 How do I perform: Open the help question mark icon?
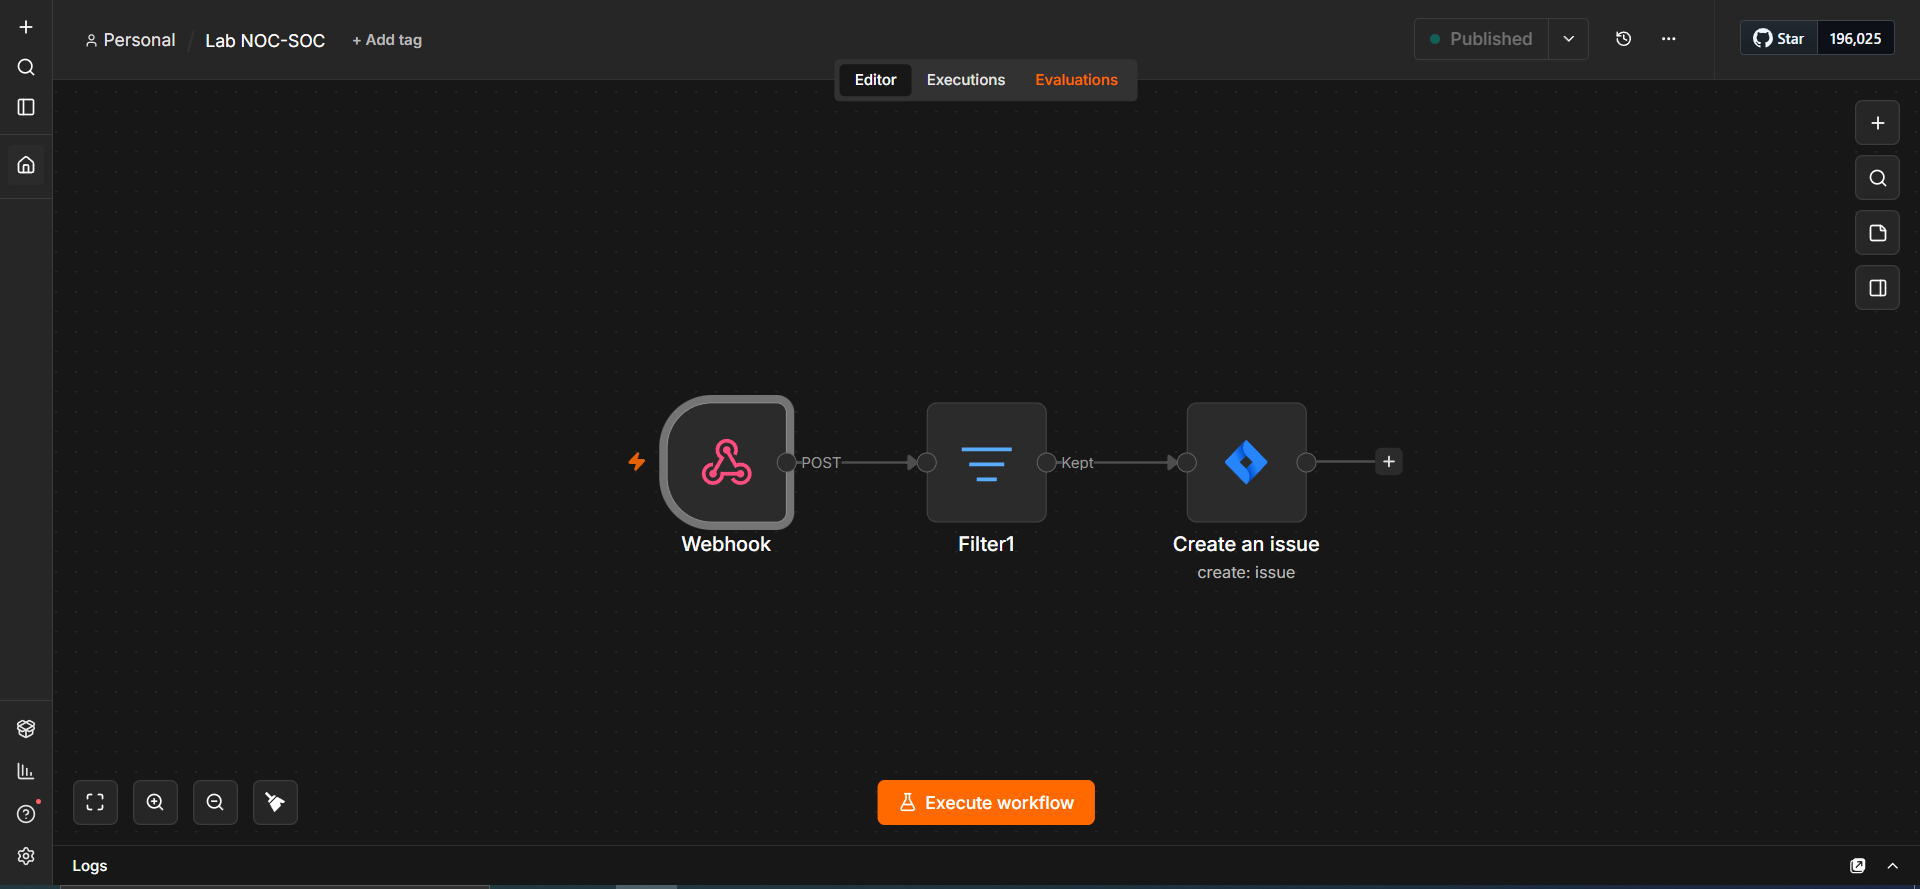pyautogui.click(x=26, y=814)
